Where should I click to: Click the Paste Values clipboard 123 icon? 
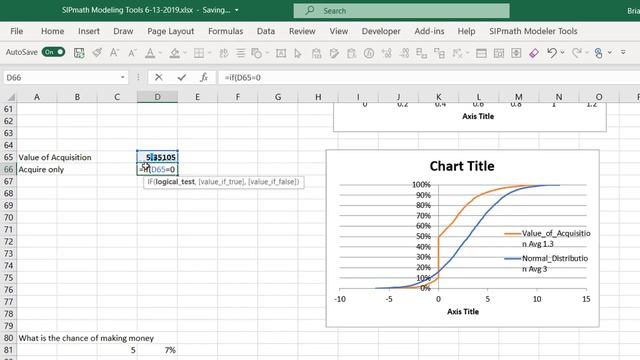click(316, 53)
